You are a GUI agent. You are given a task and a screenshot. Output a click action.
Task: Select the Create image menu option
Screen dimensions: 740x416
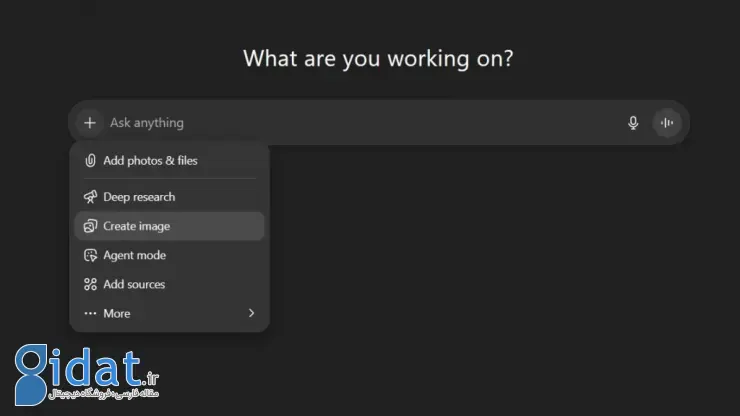click(137, 226)
